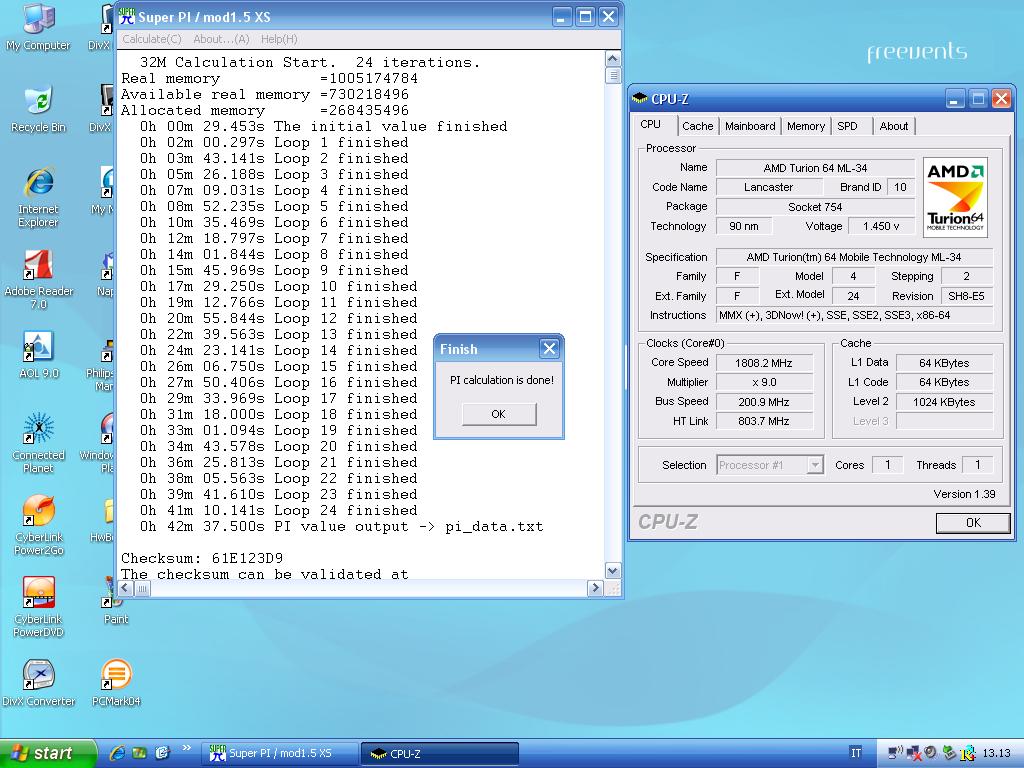Switch to the SPD tab in CPU-Z
Screen dimensions: 1024x768
(847, 126)
